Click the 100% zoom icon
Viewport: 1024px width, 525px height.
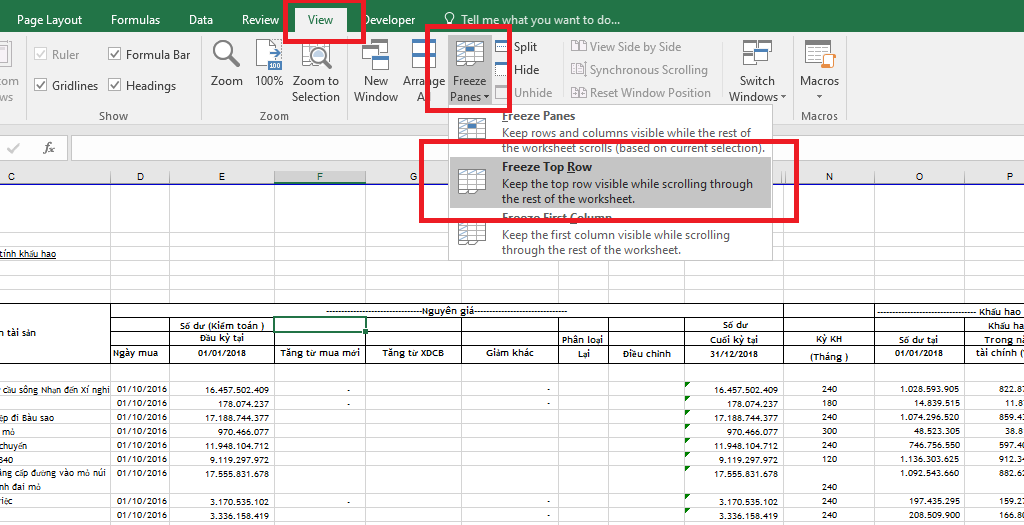pos(268,55)
